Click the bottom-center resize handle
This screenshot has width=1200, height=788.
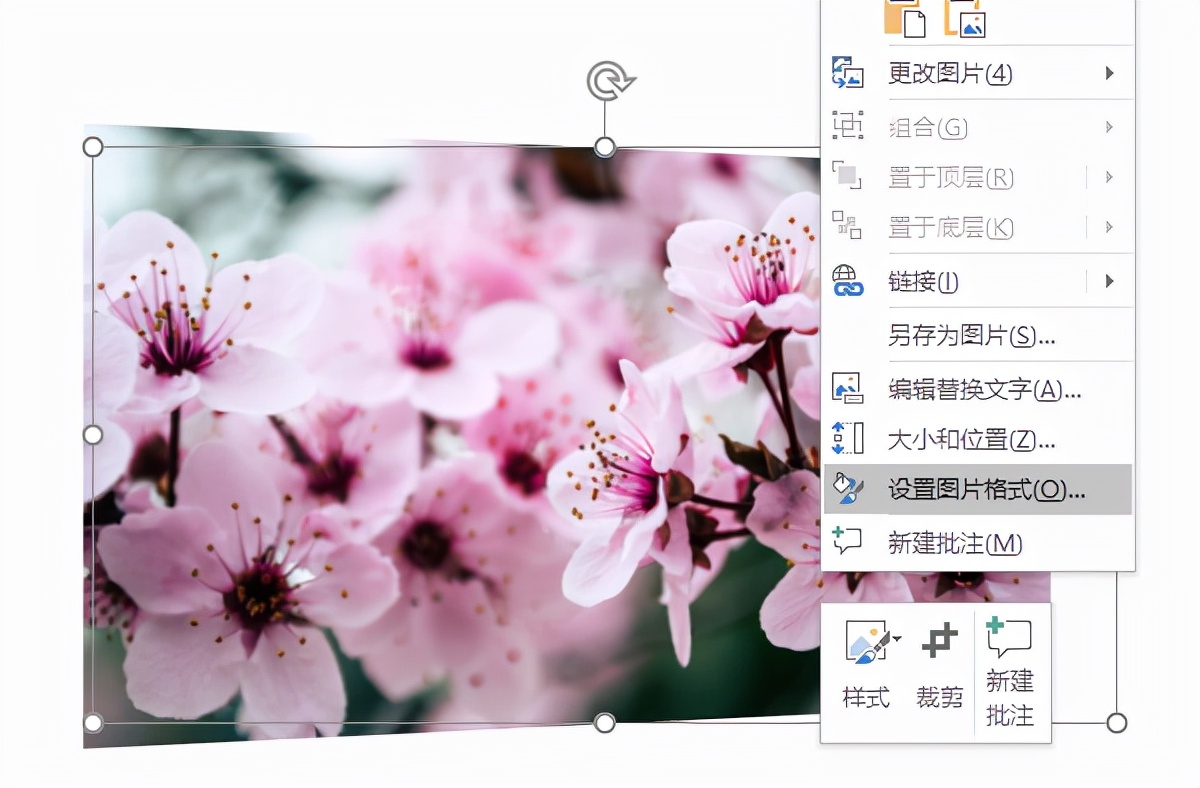[x=604, y=722]
